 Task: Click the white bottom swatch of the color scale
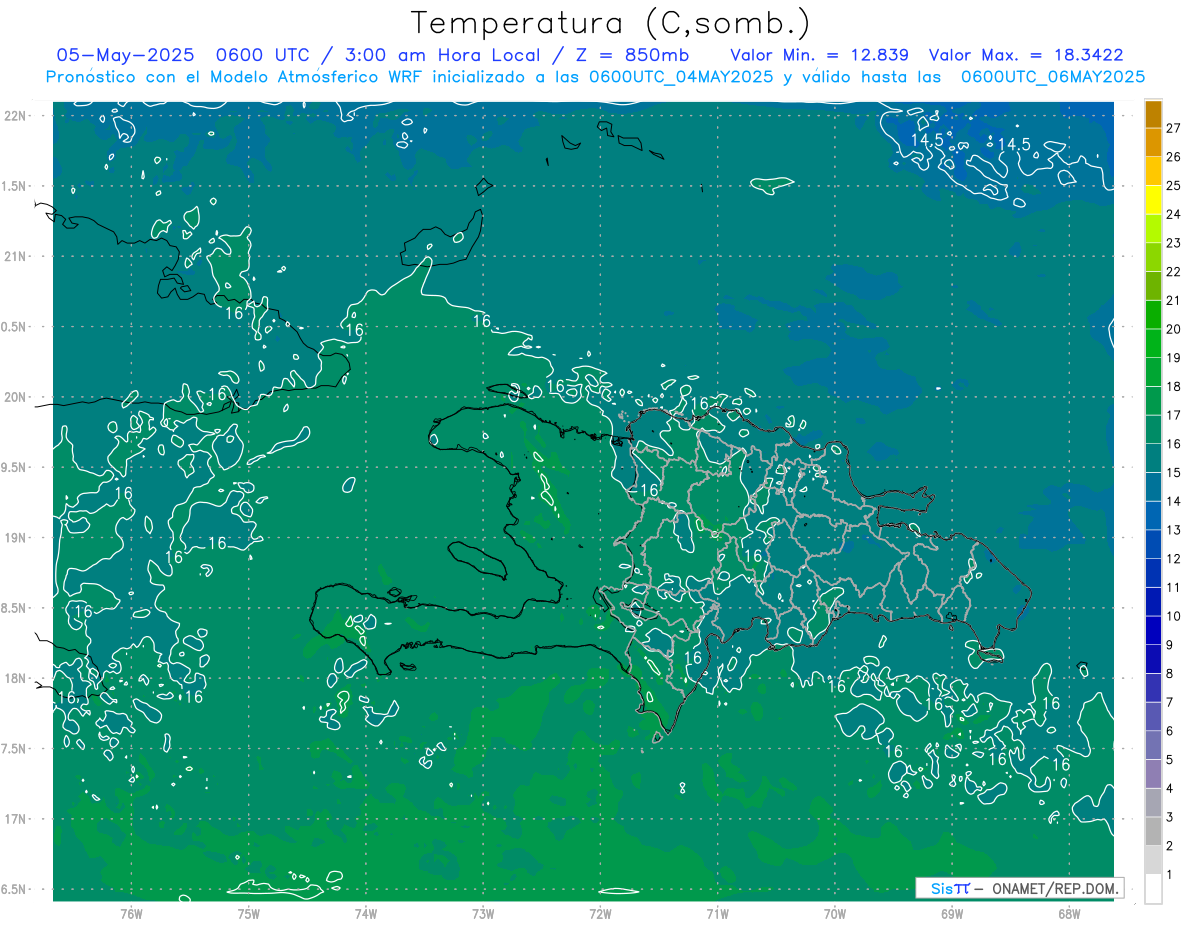[1153, 889]
